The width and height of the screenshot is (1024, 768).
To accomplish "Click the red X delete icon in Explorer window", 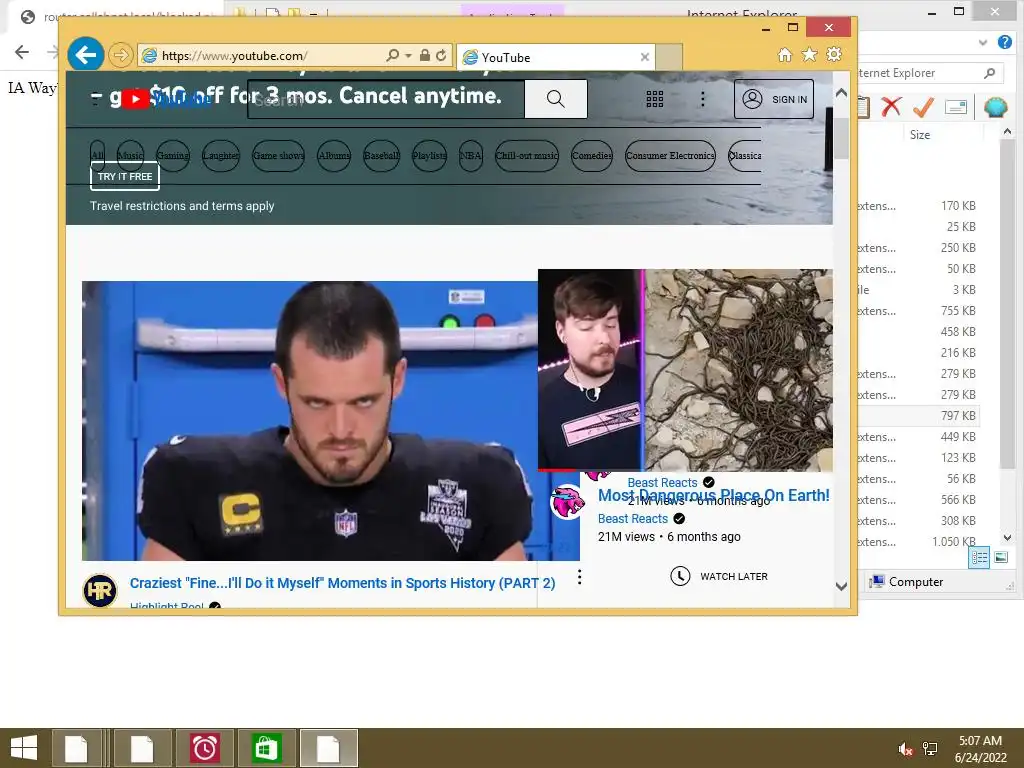I will (891, 106).
